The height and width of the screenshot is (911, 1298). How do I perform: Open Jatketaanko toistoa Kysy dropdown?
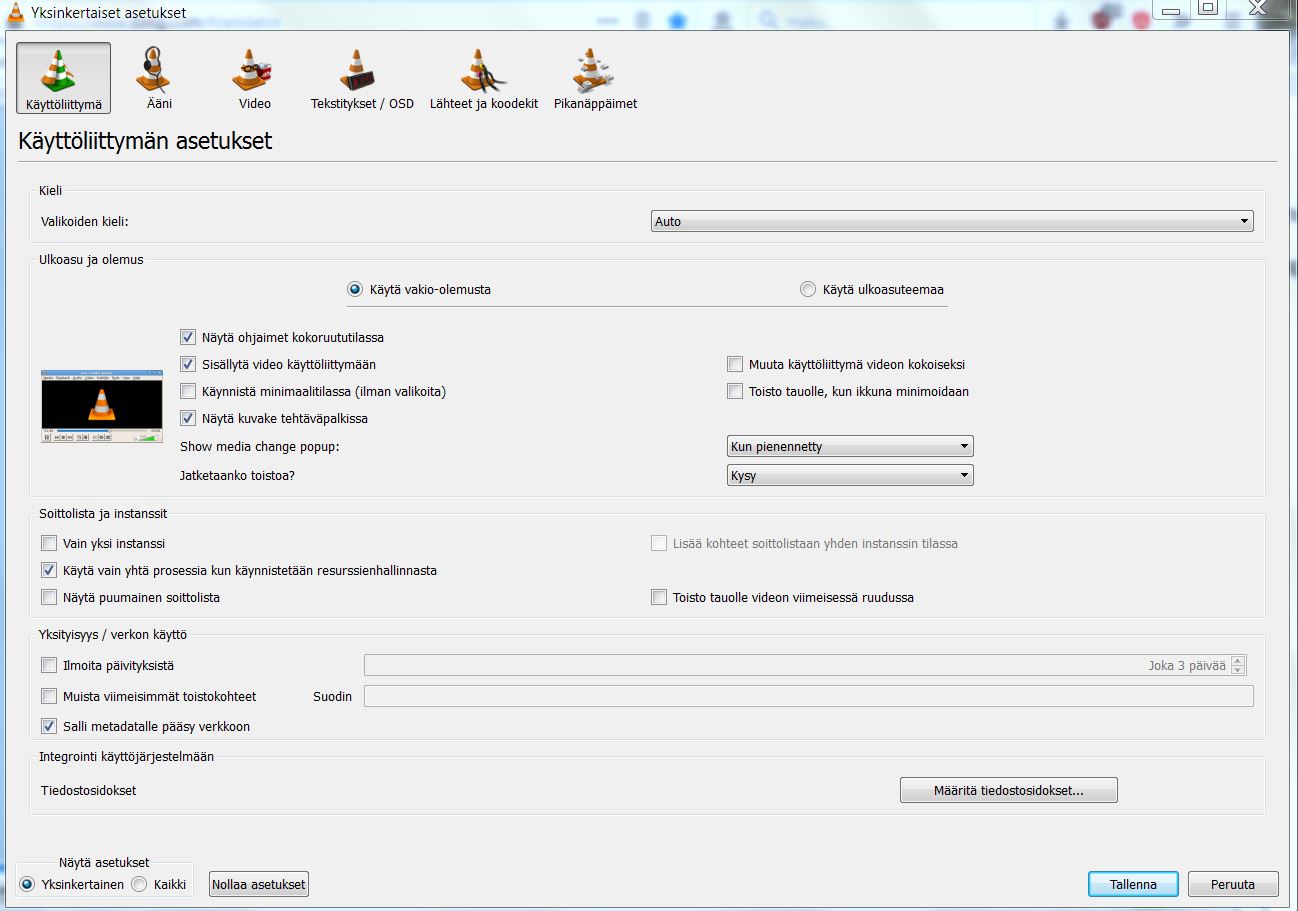coord(850,476)
